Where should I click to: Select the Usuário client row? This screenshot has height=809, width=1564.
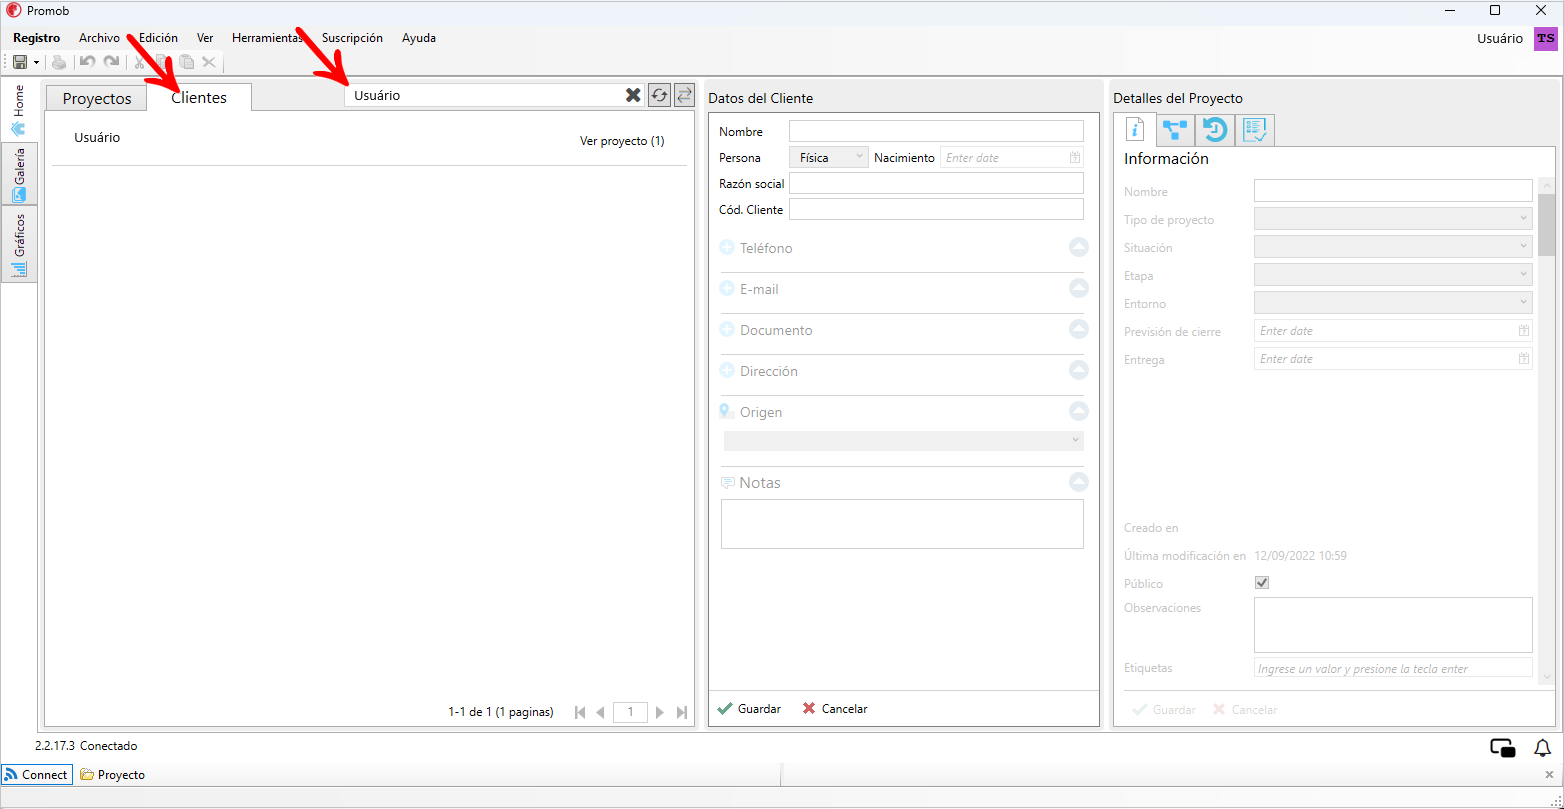[369, 140]
